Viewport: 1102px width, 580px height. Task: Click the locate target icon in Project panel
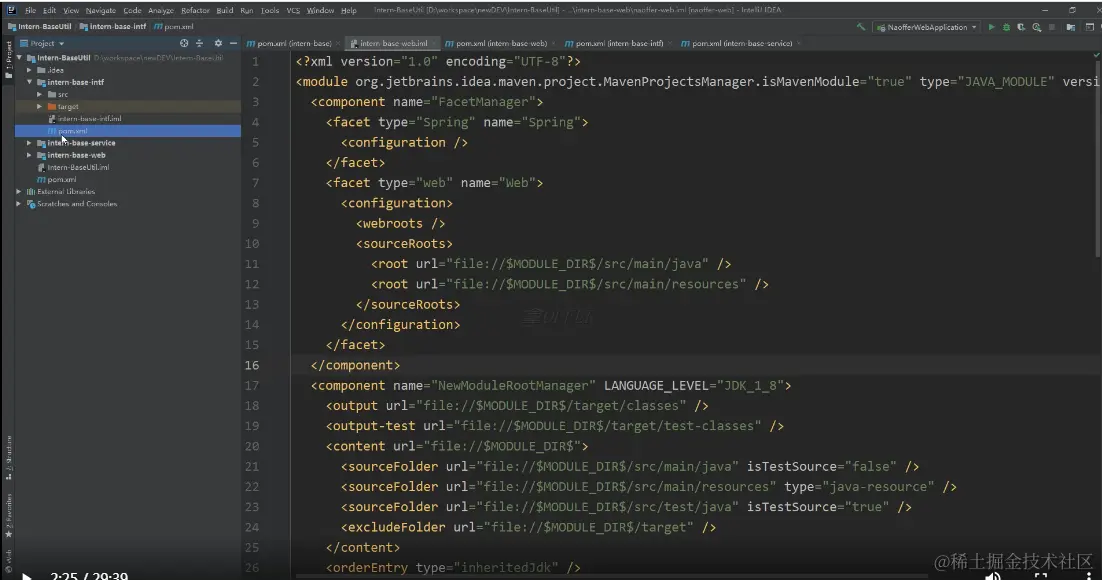(184, 43)
